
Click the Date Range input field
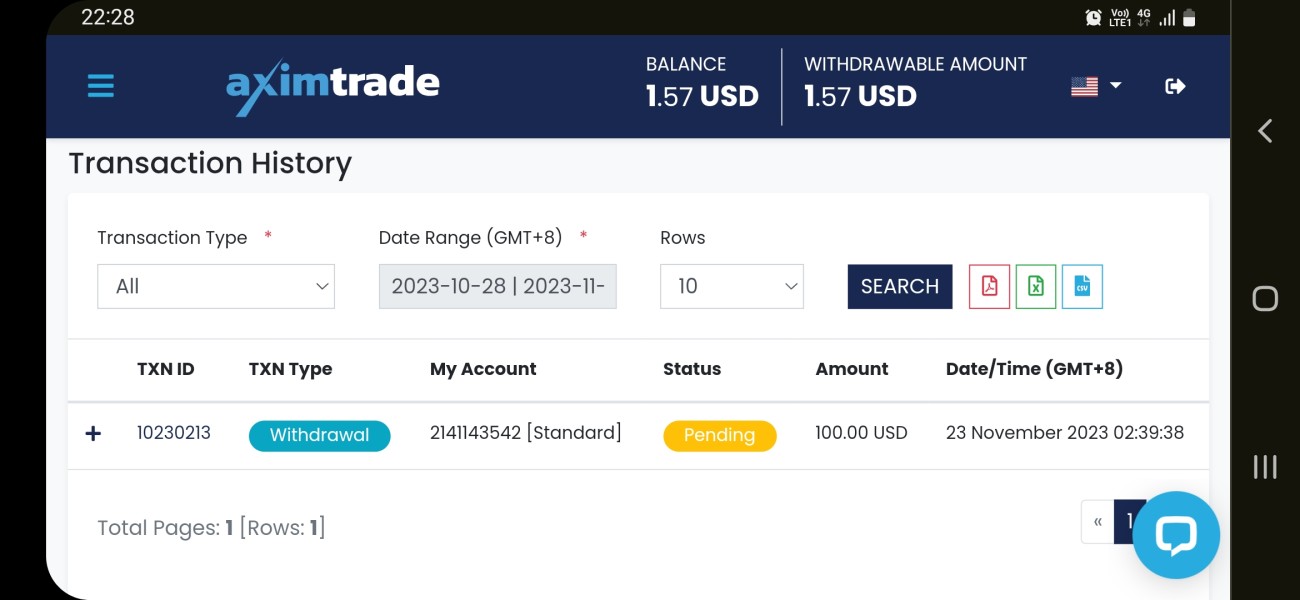[x=497, y=287]
